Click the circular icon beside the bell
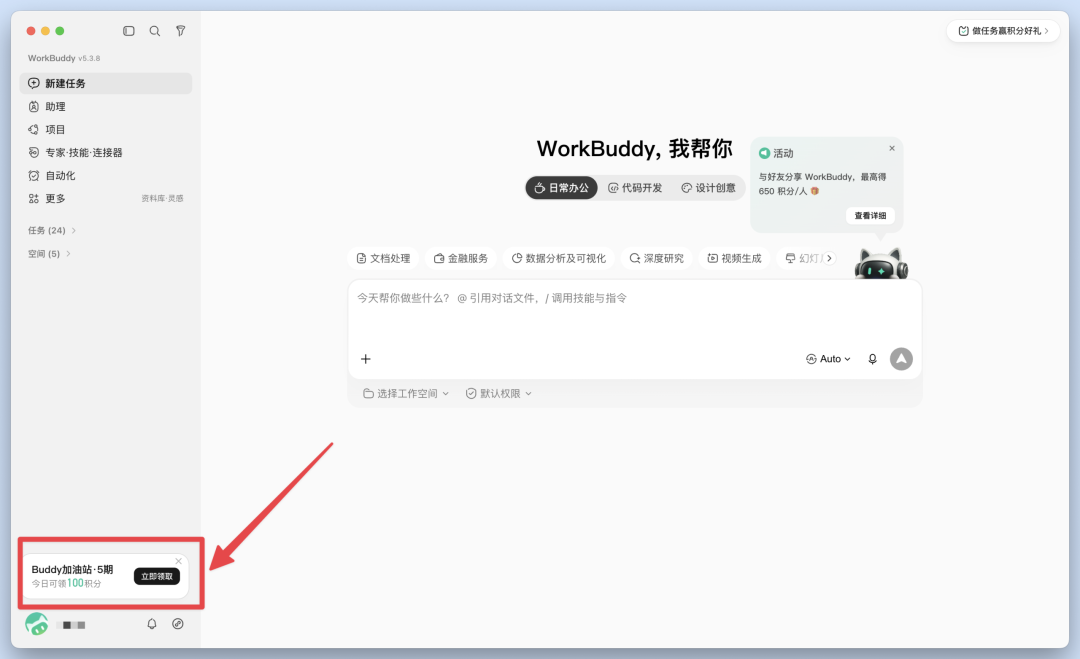Screen dimensions: 1080x659 (x=178, y=624)
